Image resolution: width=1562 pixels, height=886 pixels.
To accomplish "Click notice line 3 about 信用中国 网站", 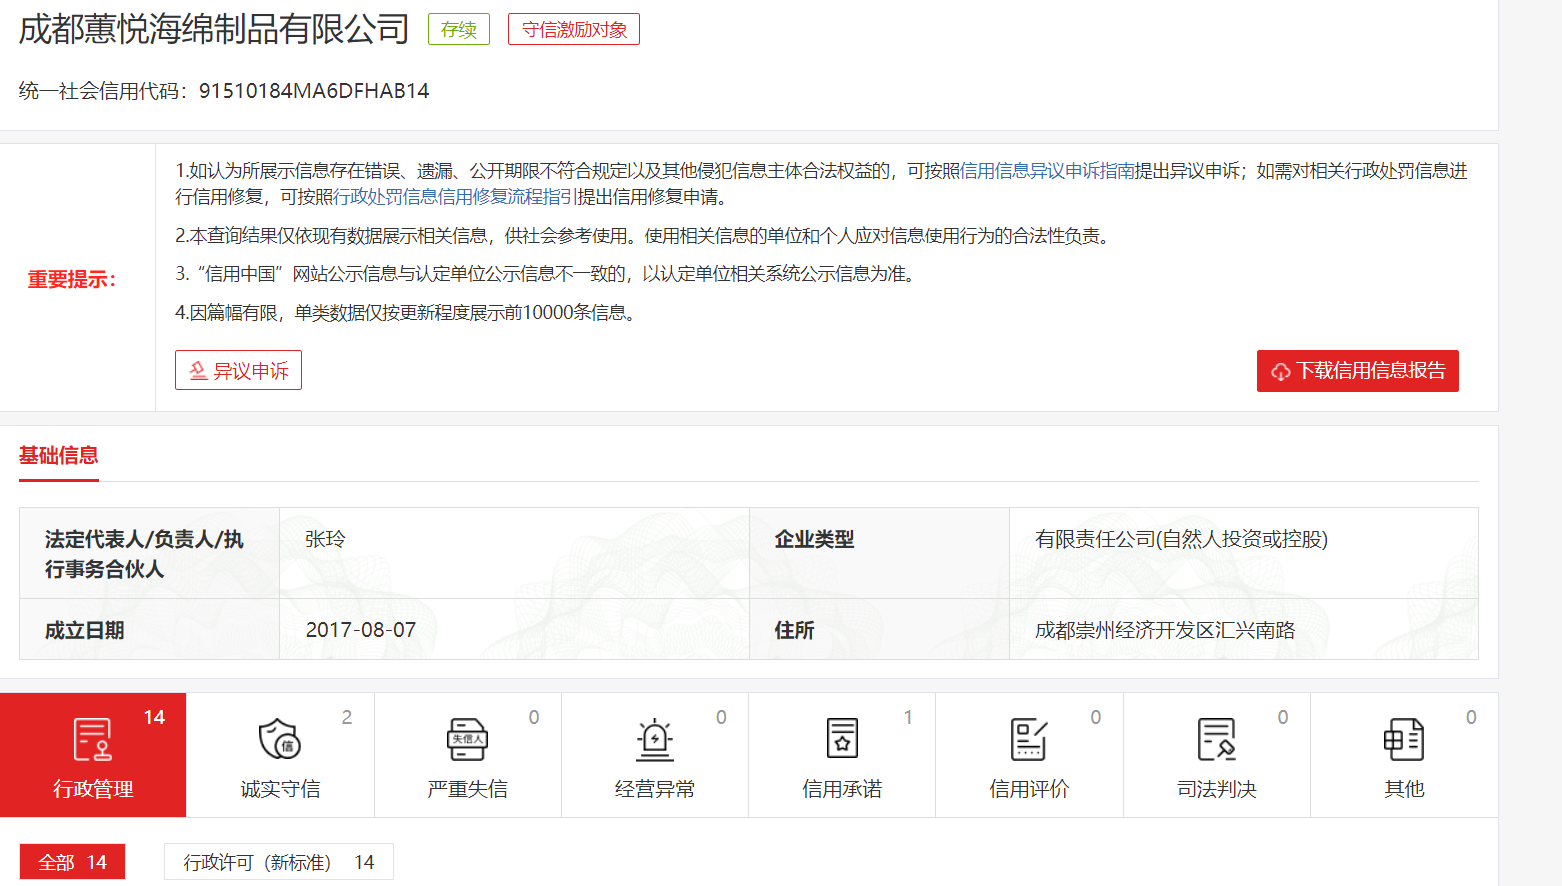I will [x=548, y=274].
